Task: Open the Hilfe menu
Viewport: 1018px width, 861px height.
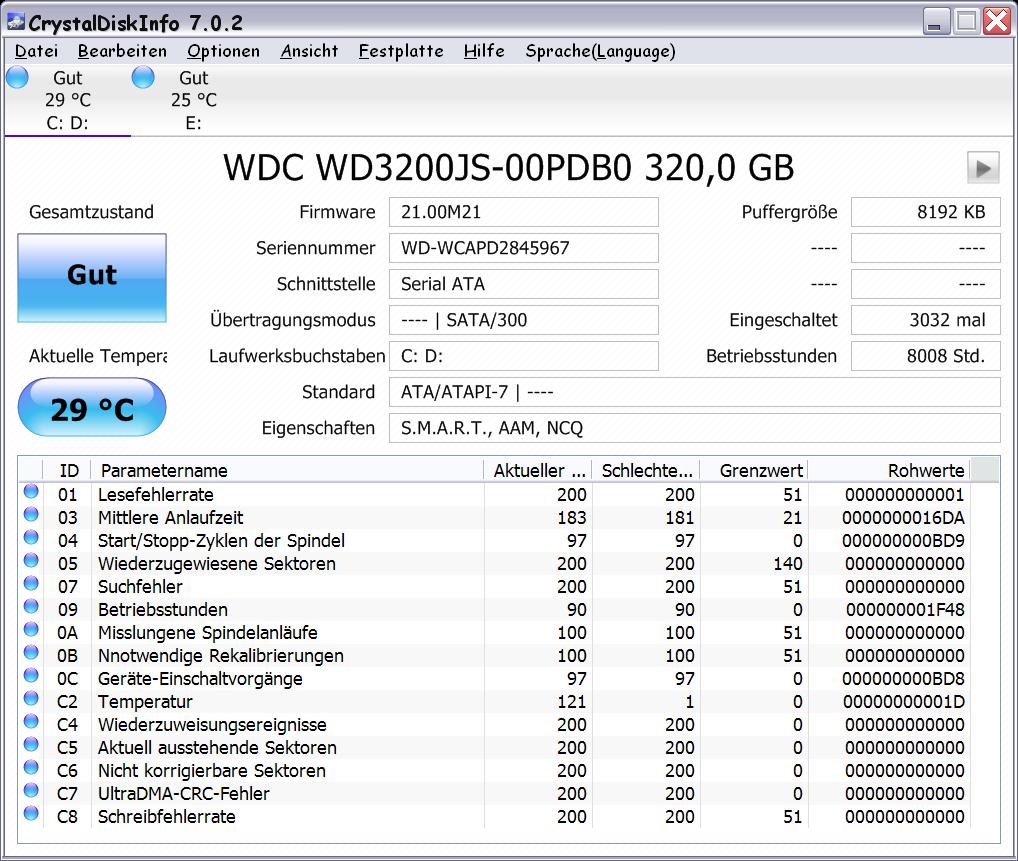Action: [x=484, y=51]
